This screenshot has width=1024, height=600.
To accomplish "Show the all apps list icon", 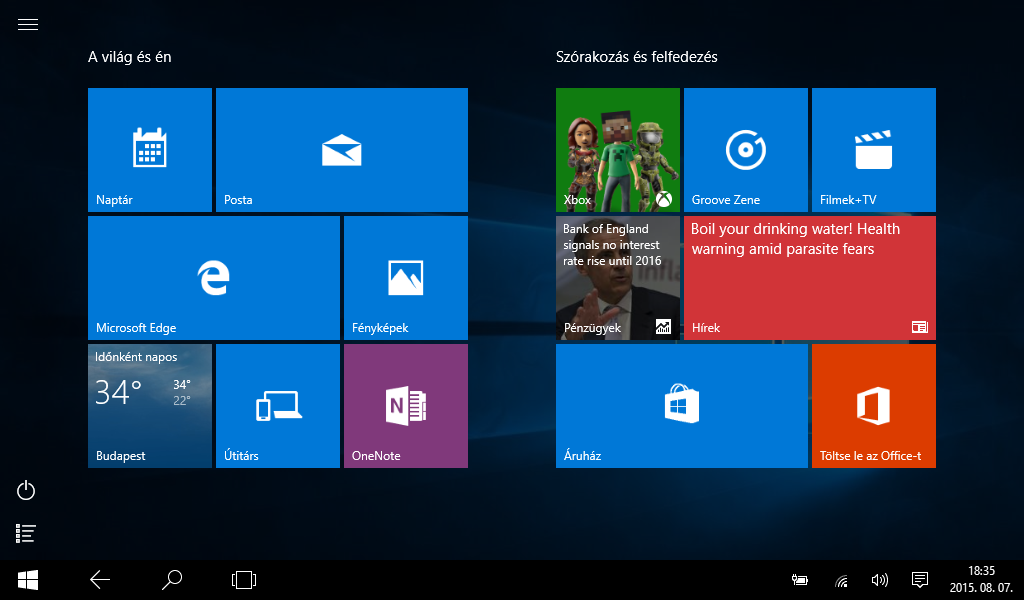I will [x=27, y=534].
